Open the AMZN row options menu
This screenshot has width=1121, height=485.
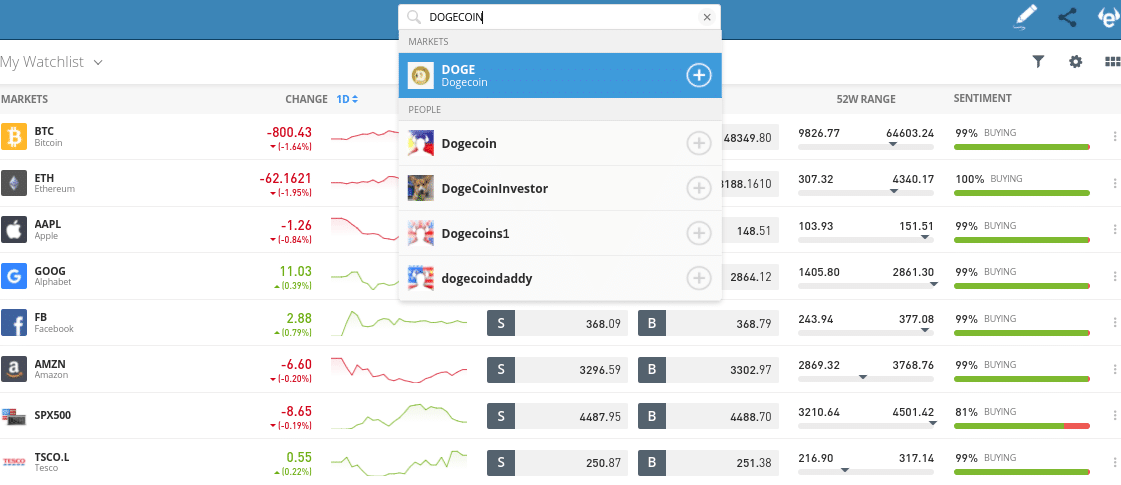pyautogui.click(x=1114, y=369)
